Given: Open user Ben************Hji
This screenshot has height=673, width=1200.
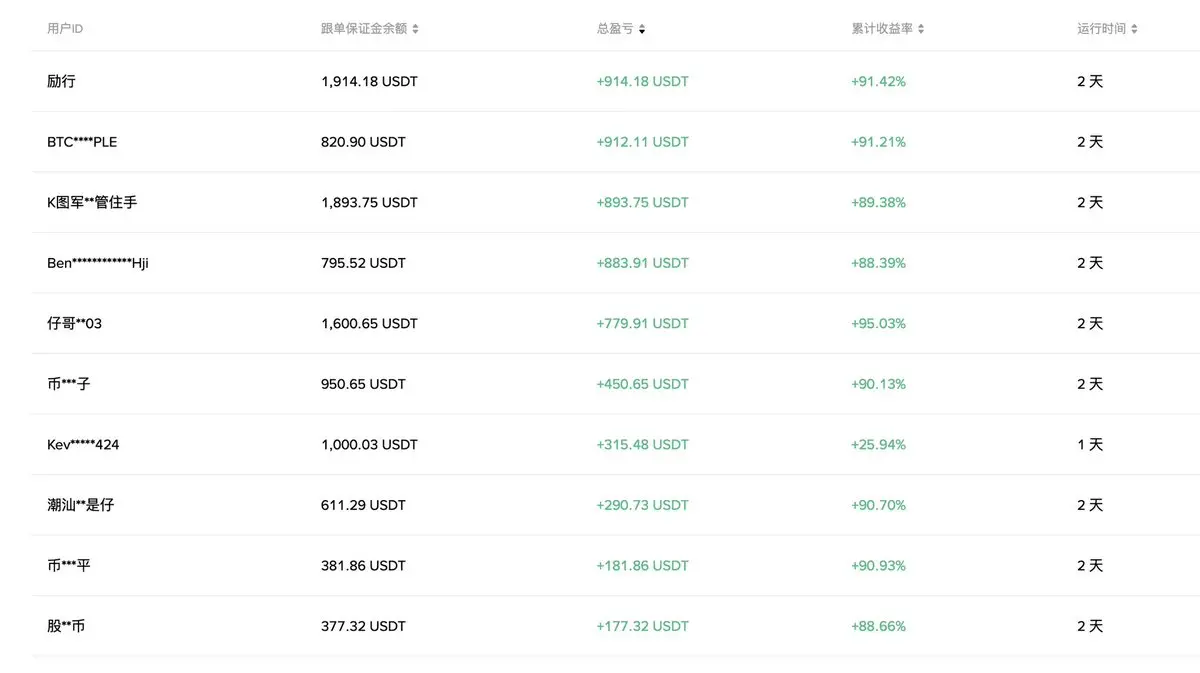Looking at the screenshot, I should pos(98,263).
